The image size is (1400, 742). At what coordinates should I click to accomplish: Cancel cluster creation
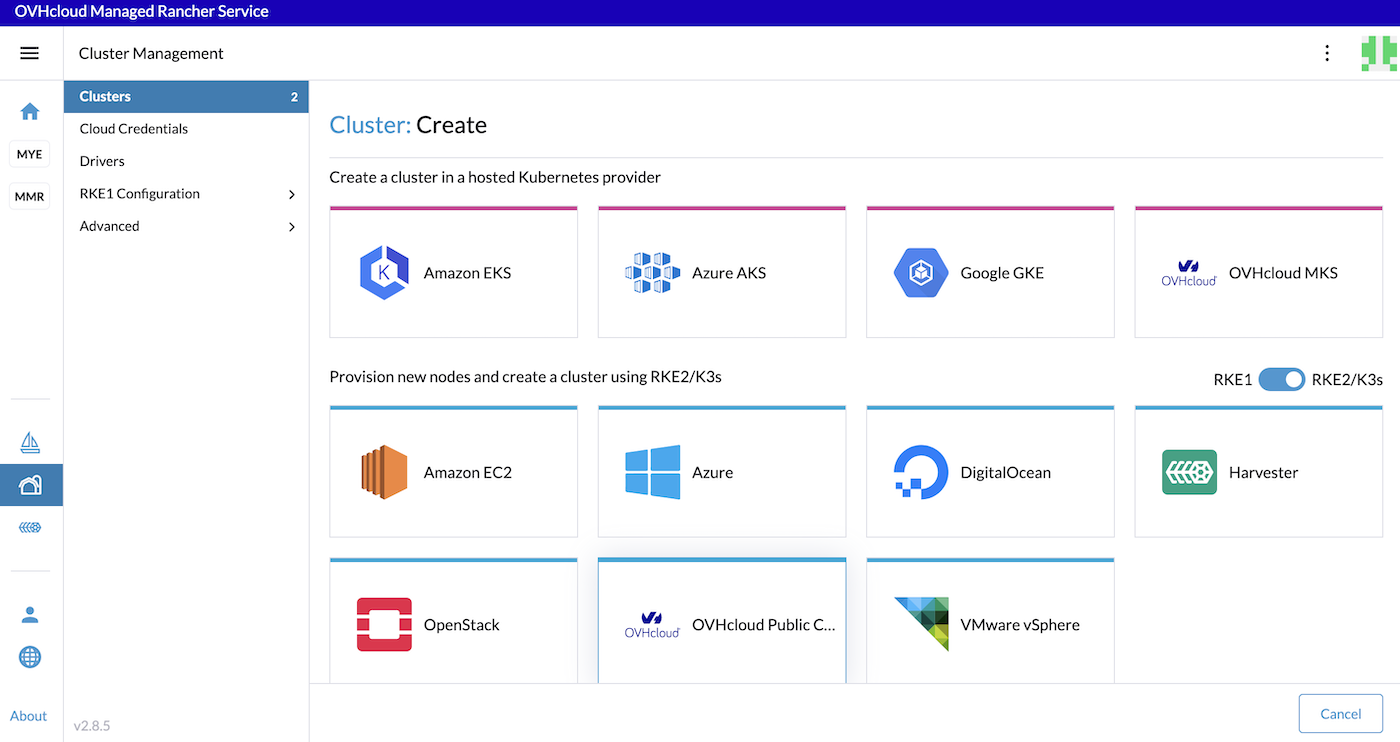tap(1340, 713)
